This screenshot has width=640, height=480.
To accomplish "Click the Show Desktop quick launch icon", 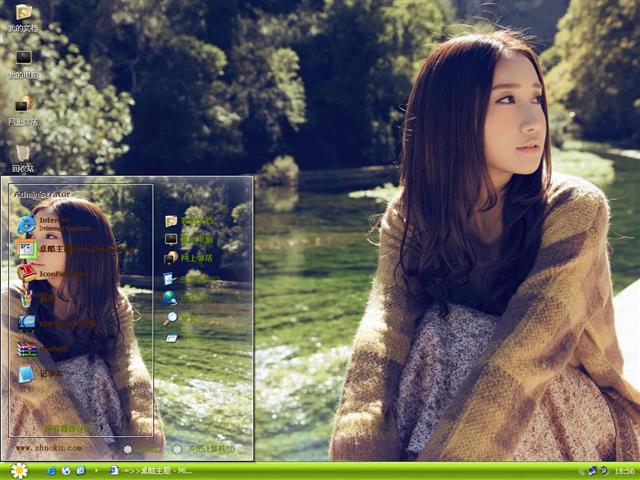I will (81, 471).
